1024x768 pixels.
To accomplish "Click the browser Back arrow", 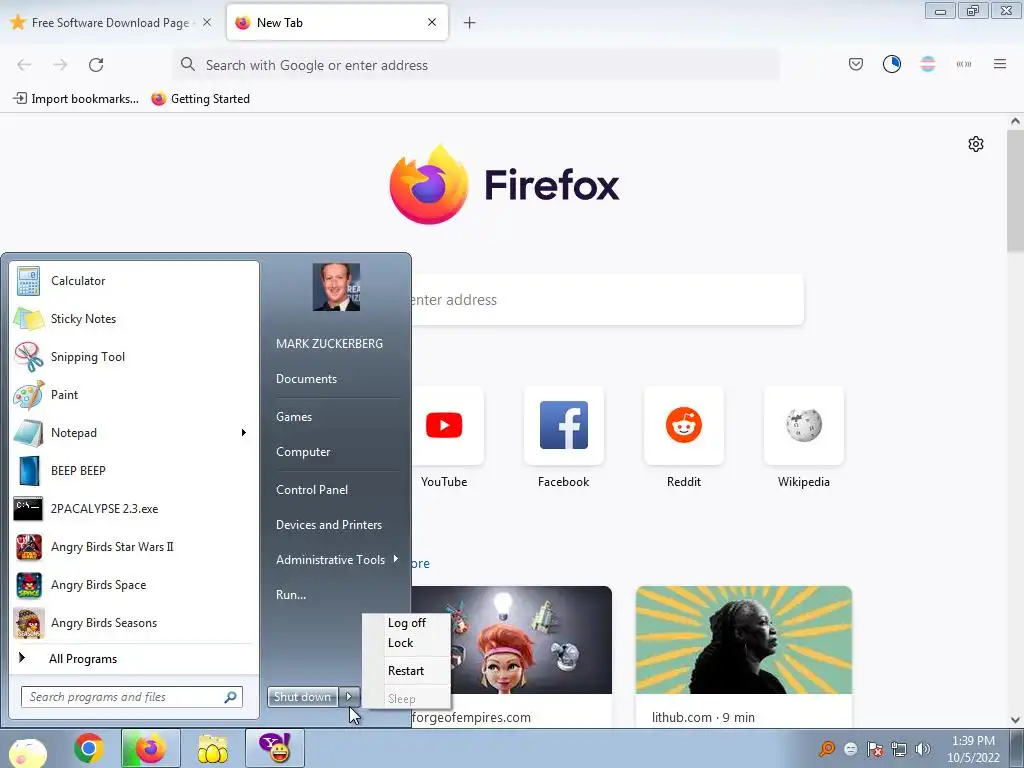I will tap(24, 65).
